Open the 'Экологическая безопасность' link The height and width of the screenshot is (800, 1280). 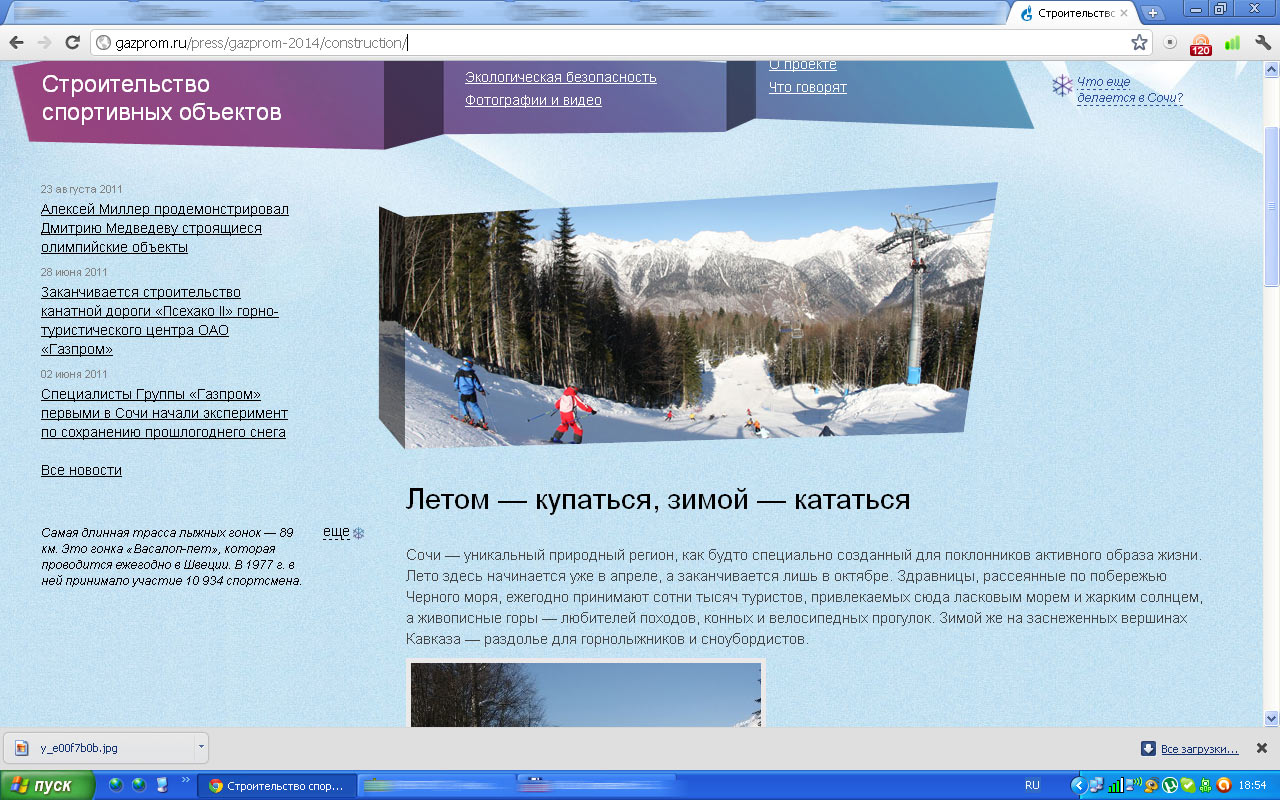tap(560, 77)
